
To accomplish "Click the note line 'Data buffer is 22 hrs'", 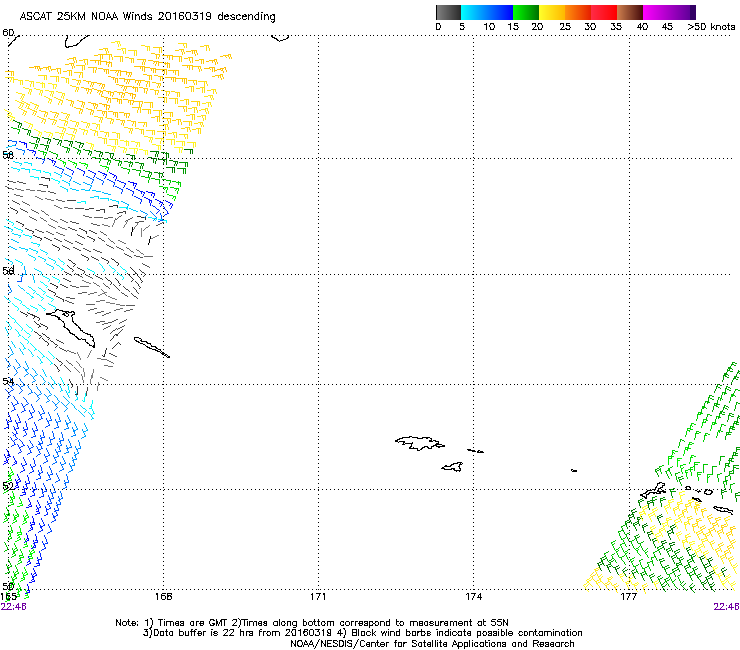I will point(202,633).
